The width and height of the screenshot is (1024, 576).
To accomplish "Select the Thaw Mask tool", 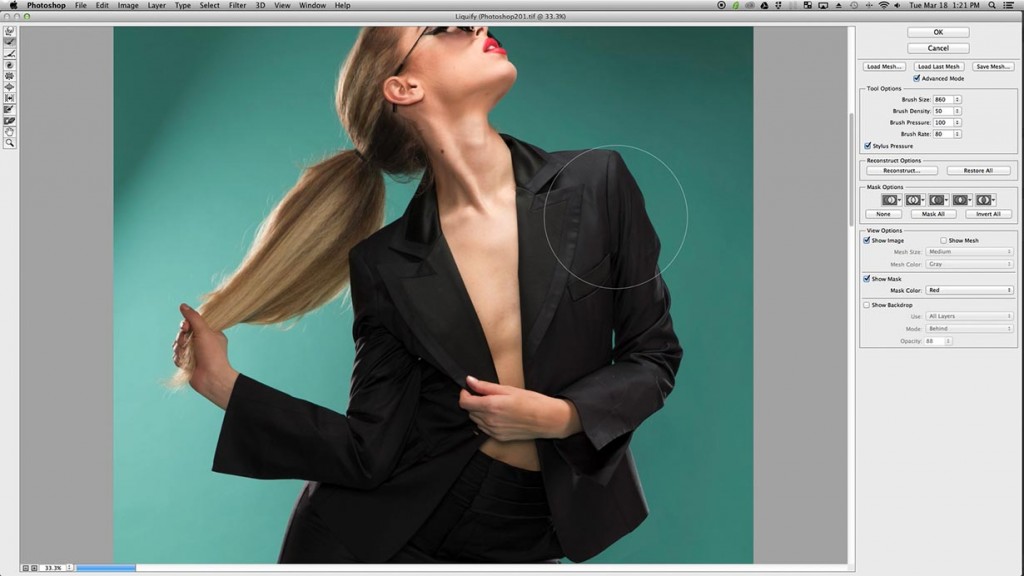I will tap(10, 120).
